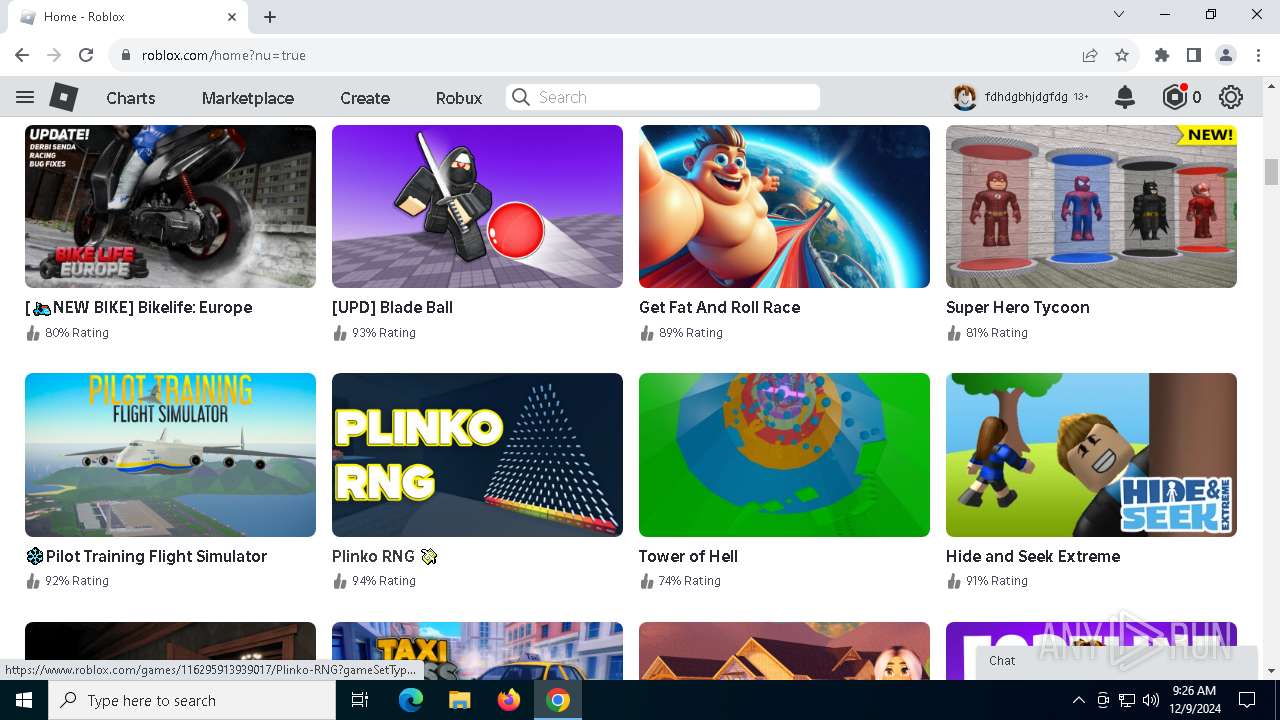Viewport: 1280px width, 720px height.
Task: Click the Chrome taskbar icon
Action: [558, 700]
